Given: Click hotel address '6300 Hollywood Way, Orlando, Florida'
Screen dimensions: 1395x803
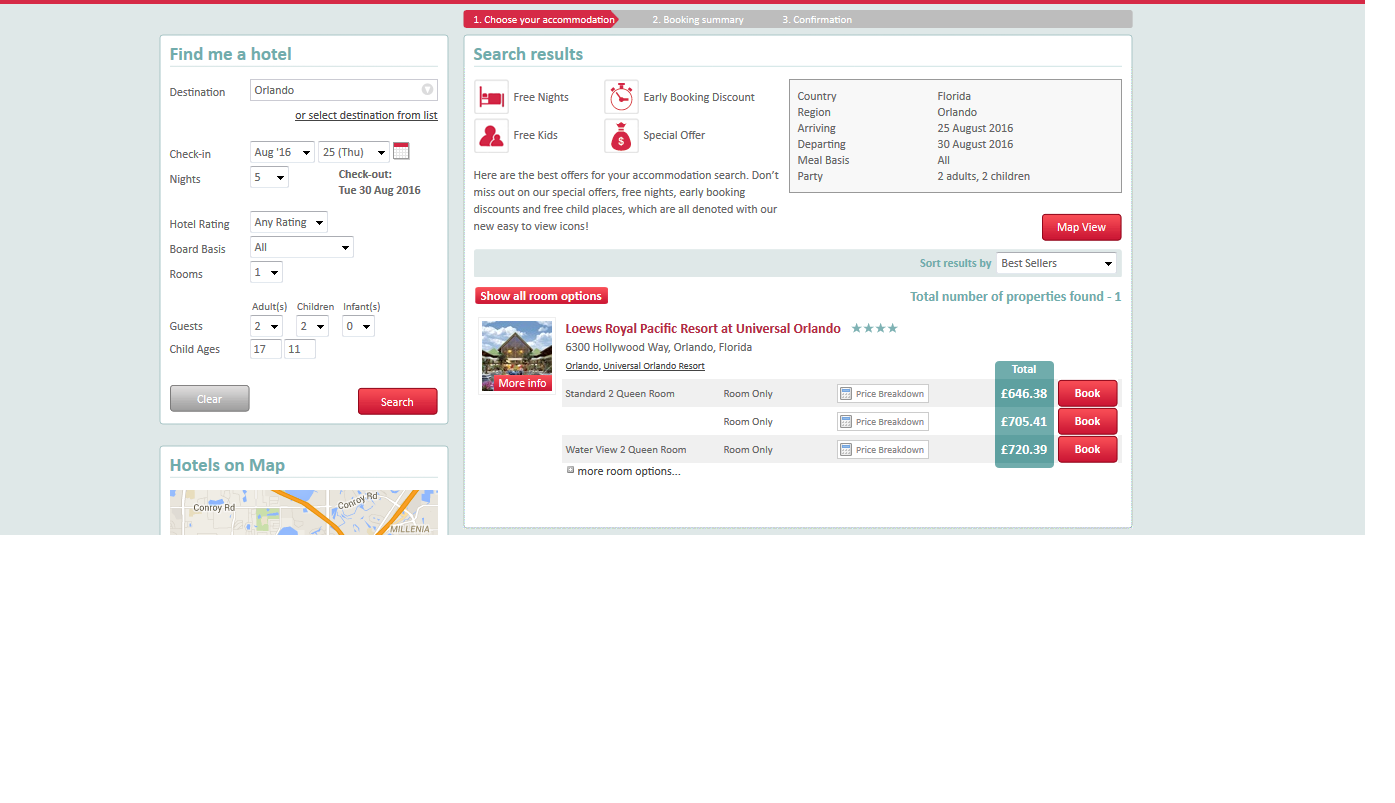Looking at the screenshot, I should 659,347.
